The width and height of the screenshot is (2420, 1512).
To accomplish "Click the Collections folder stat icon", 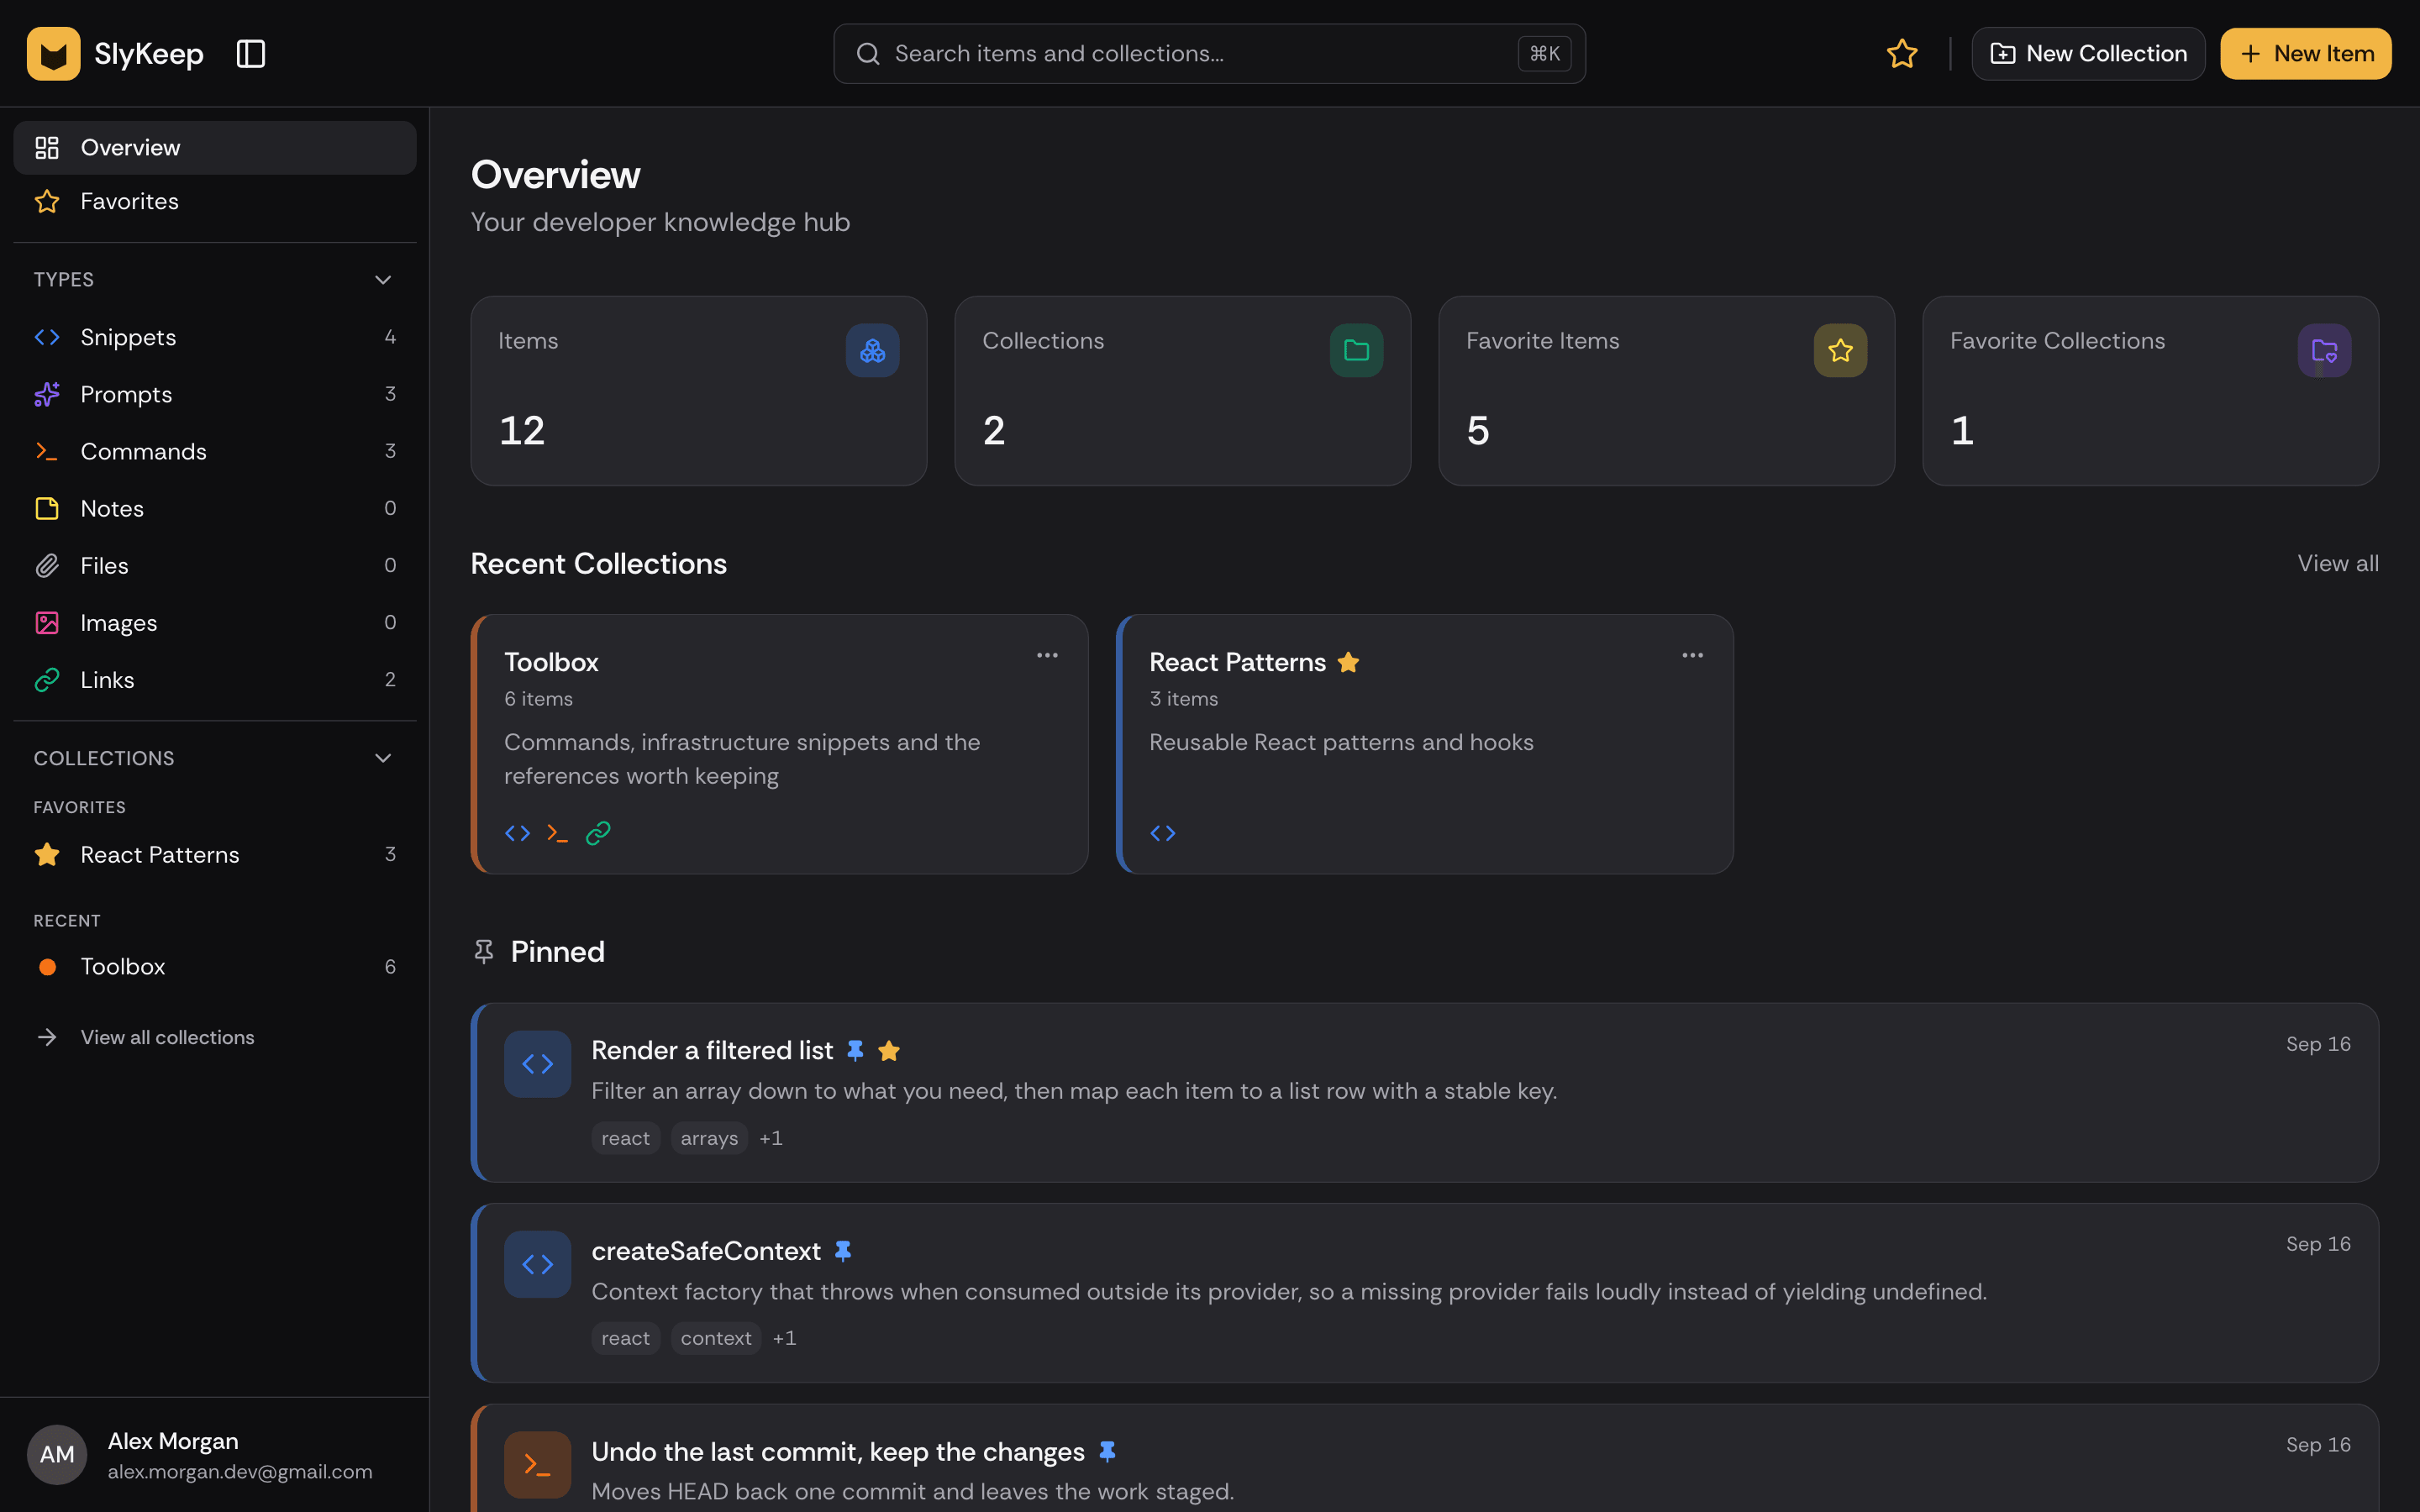I will pos(1356,350).
